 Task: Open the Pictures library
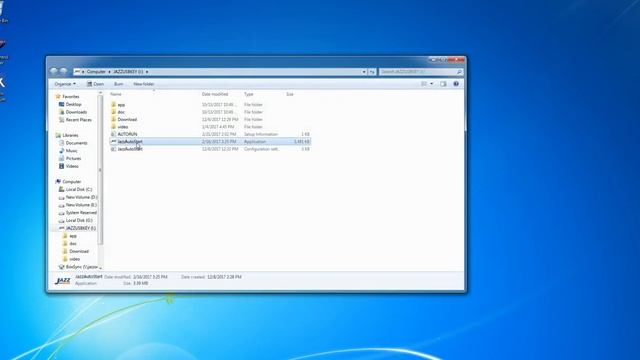pyautogui.click(x=73, y=158)
